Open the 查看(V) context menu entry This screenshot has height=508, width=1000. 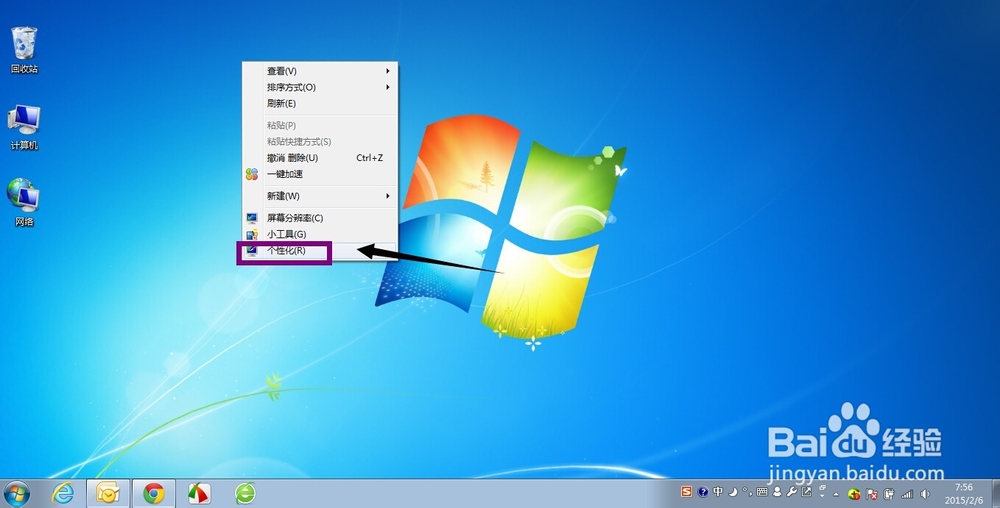320,71
